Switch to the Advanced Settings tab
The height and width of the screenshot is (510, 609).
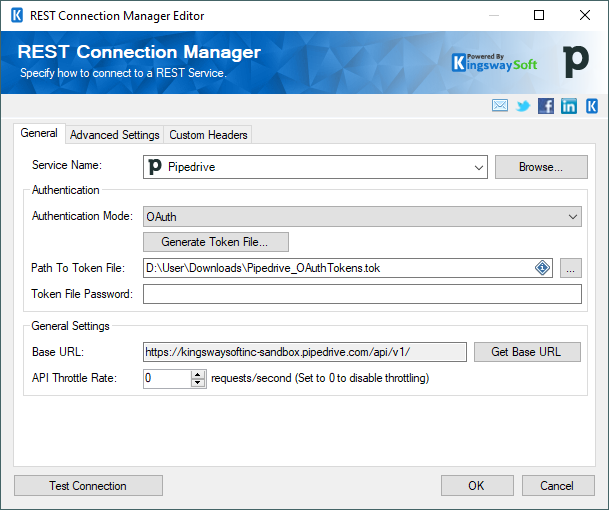pos(115,135)
